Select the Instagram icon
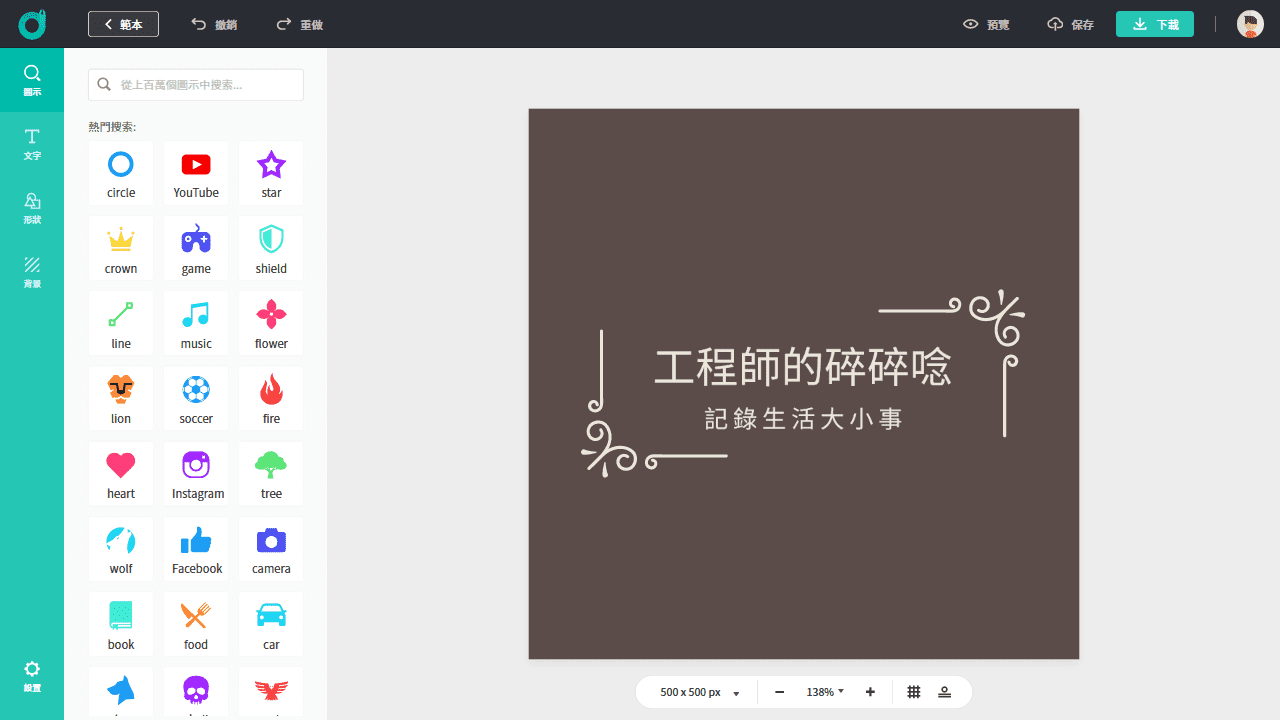 [196, 472]
